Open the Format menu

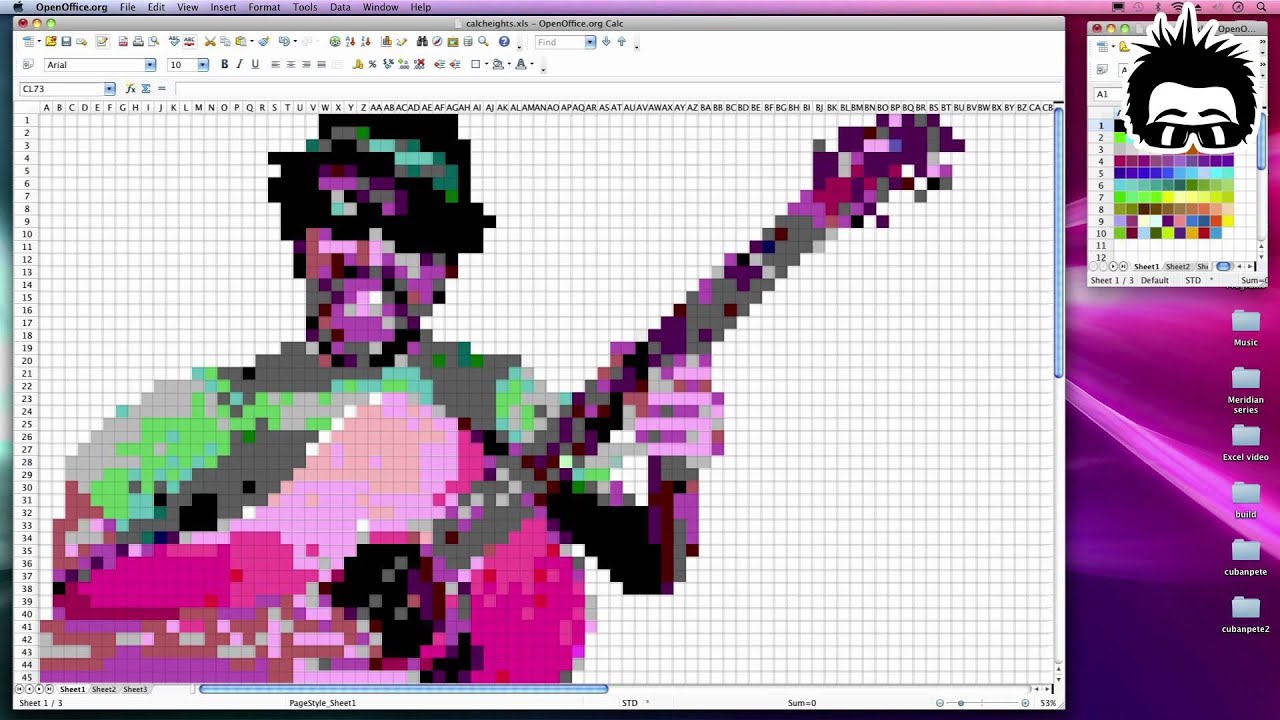(x=264, y=7)
